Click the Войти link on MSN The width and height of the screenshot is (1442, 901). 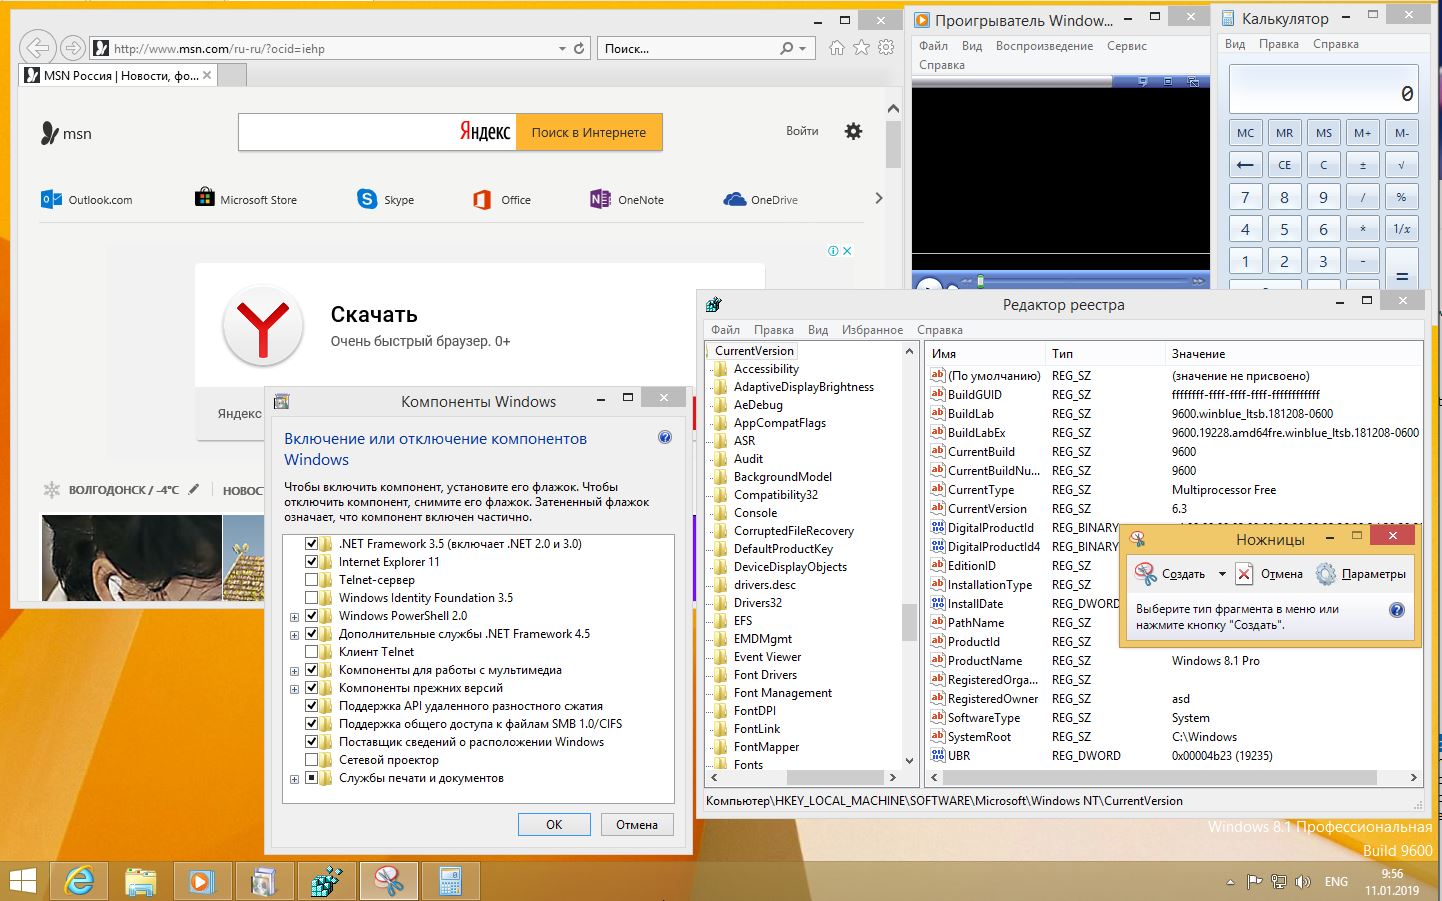pos(802,131)
